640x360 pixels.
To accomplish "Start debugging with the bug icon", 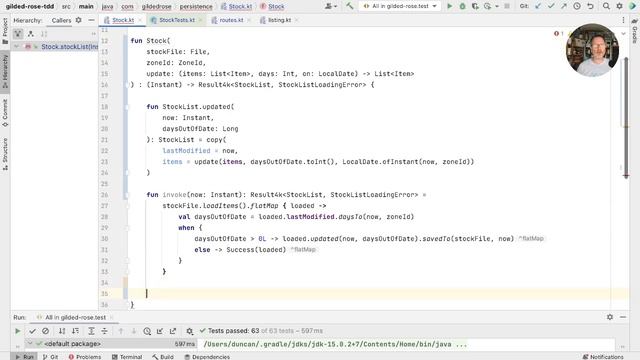I will pos(462,6).
